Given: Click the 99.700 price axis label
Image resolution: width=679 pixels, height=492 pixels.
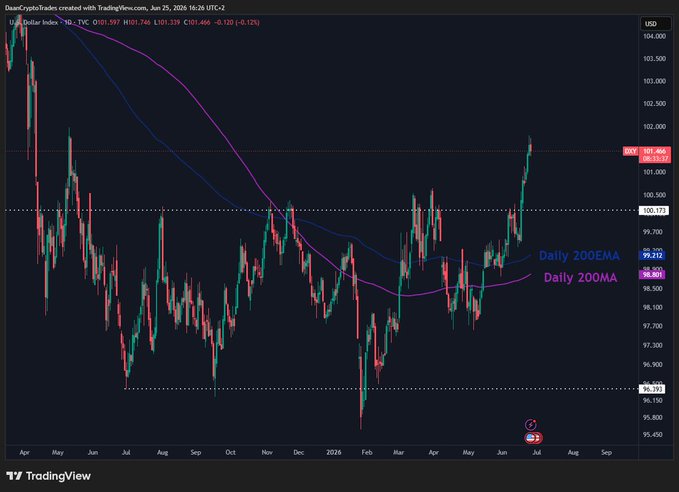Looking at the screenshot, I should coord(653,232).
